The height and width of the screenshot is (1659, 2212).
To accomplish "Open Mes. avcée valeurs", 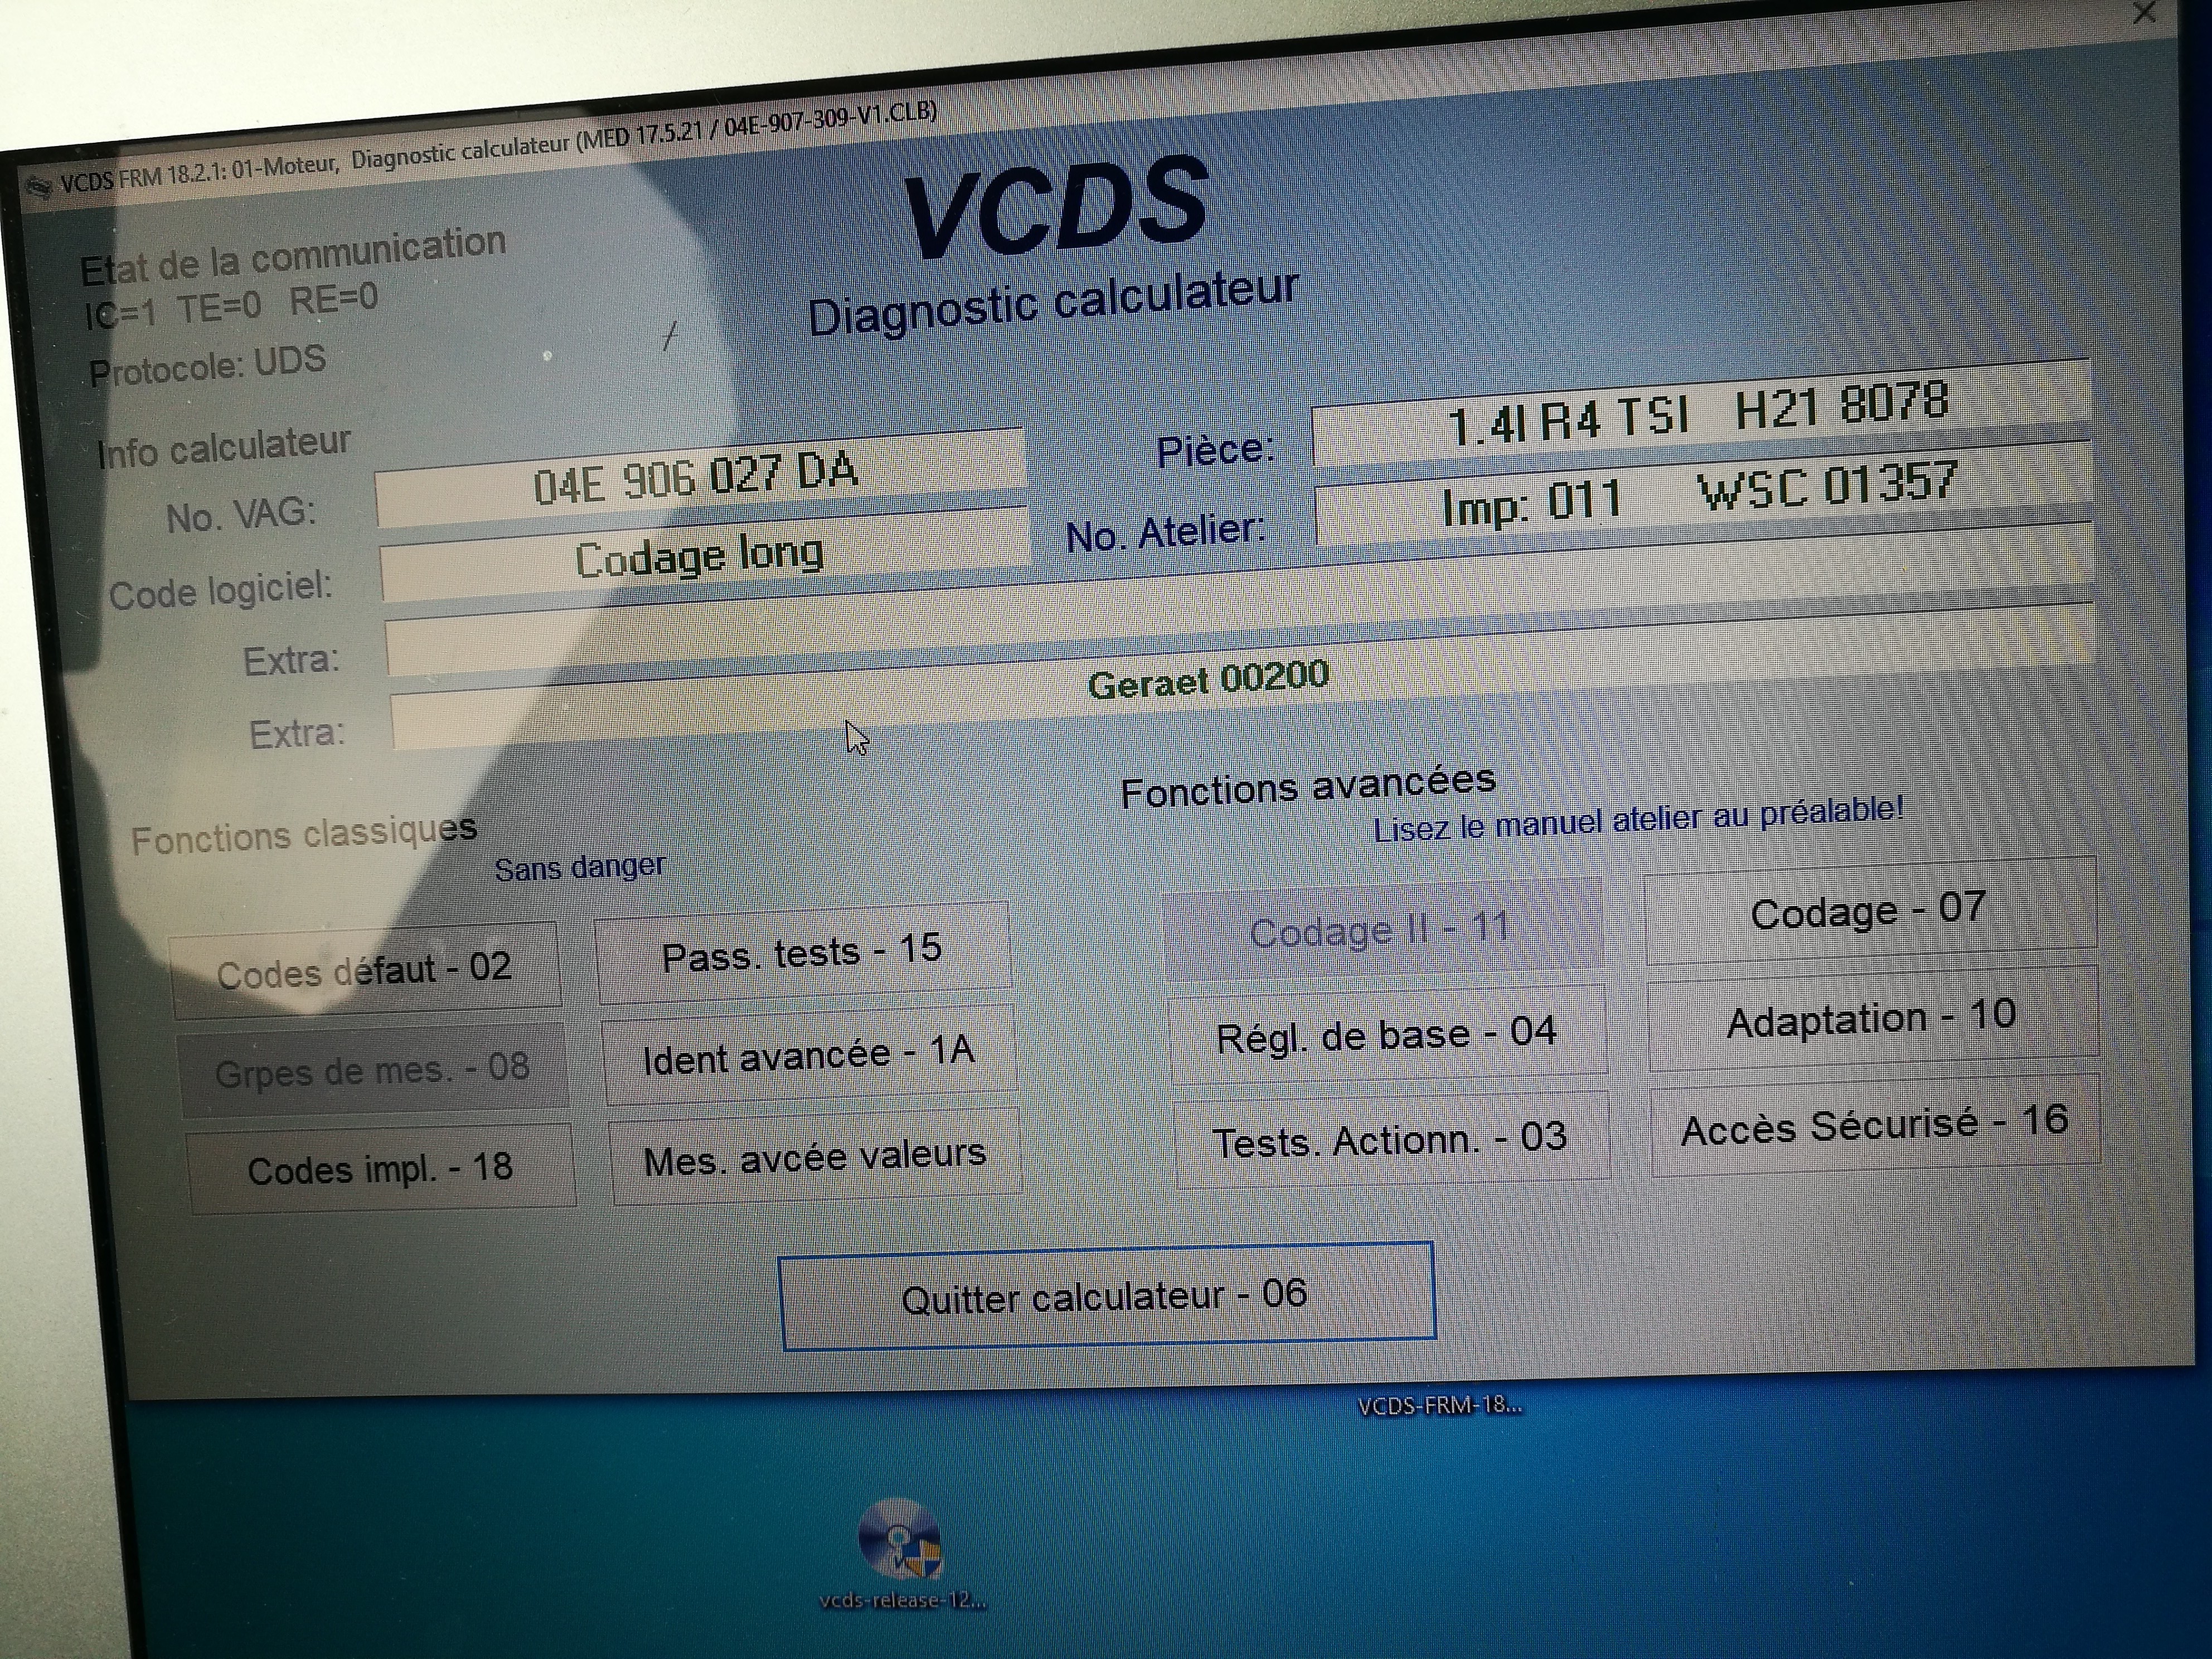I will coord(814,1157).
